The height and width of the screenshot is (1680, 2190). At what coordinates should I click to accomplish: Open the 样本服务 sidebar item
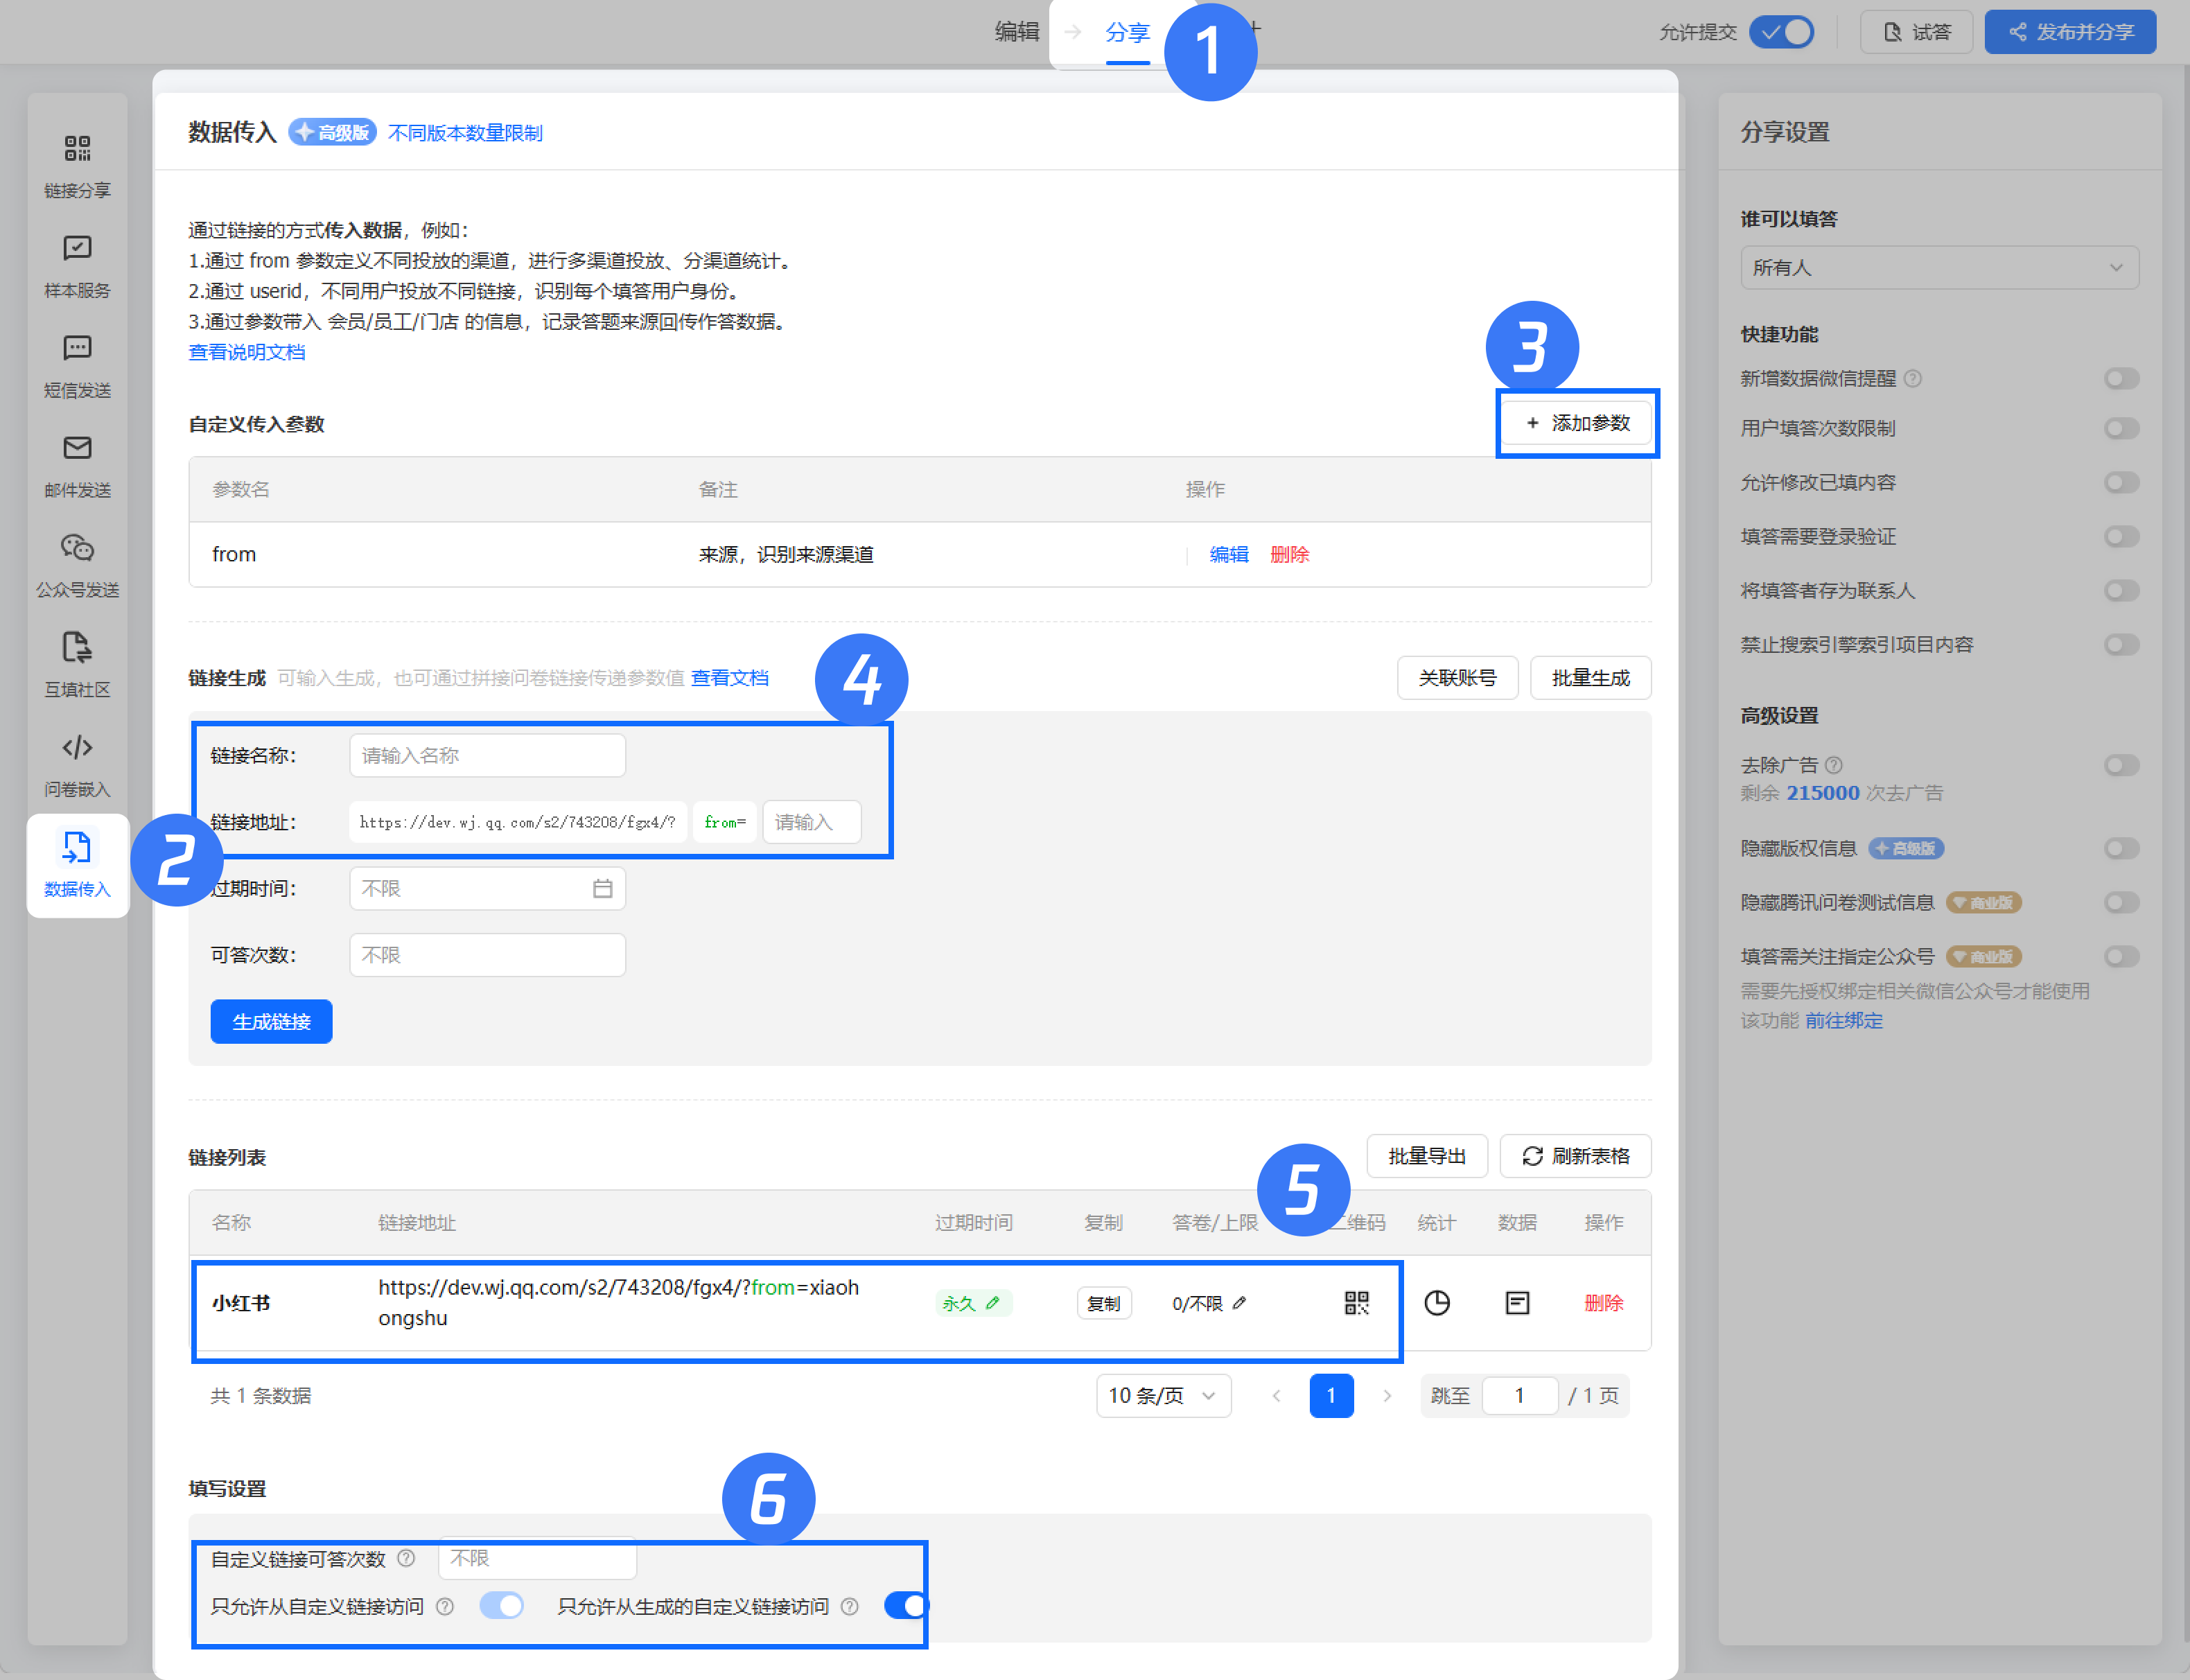(77, 266)
